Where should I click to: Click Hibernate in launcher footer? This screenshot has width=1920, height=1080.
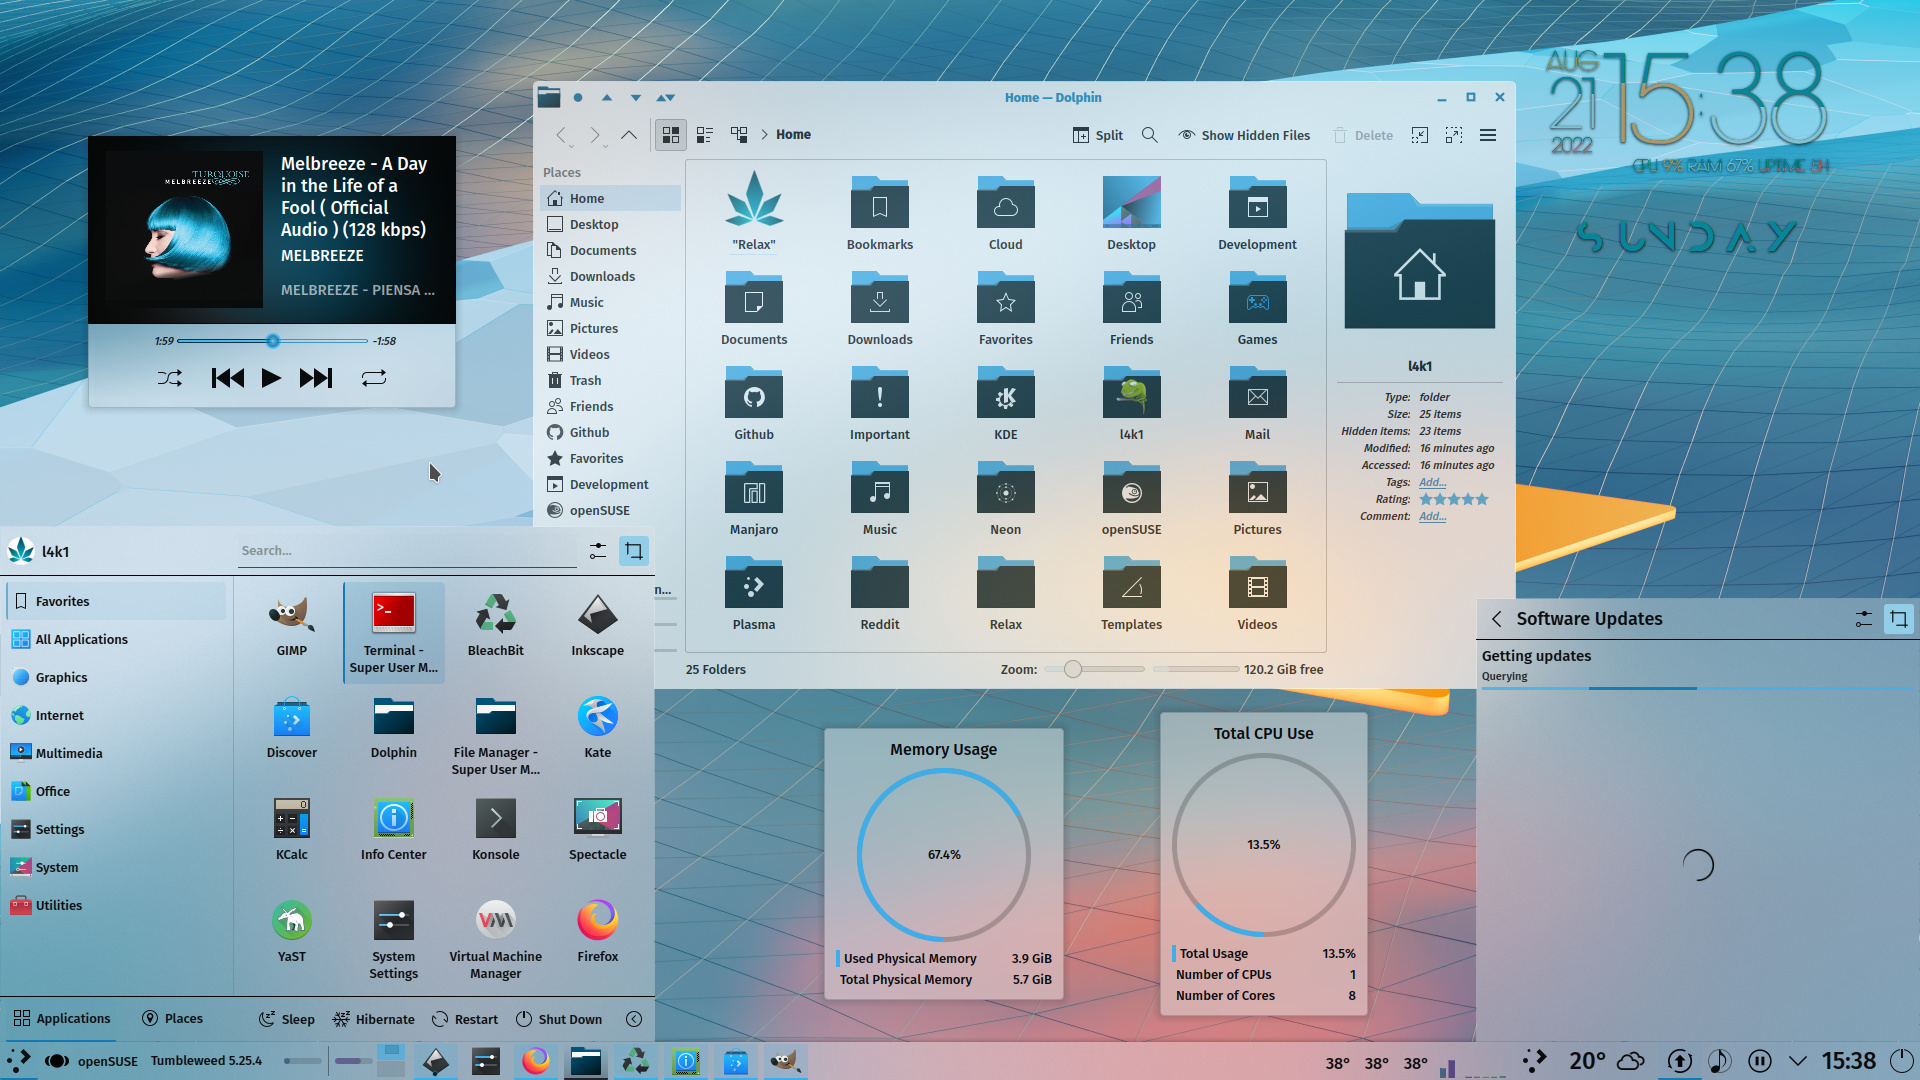(374, 1019)
